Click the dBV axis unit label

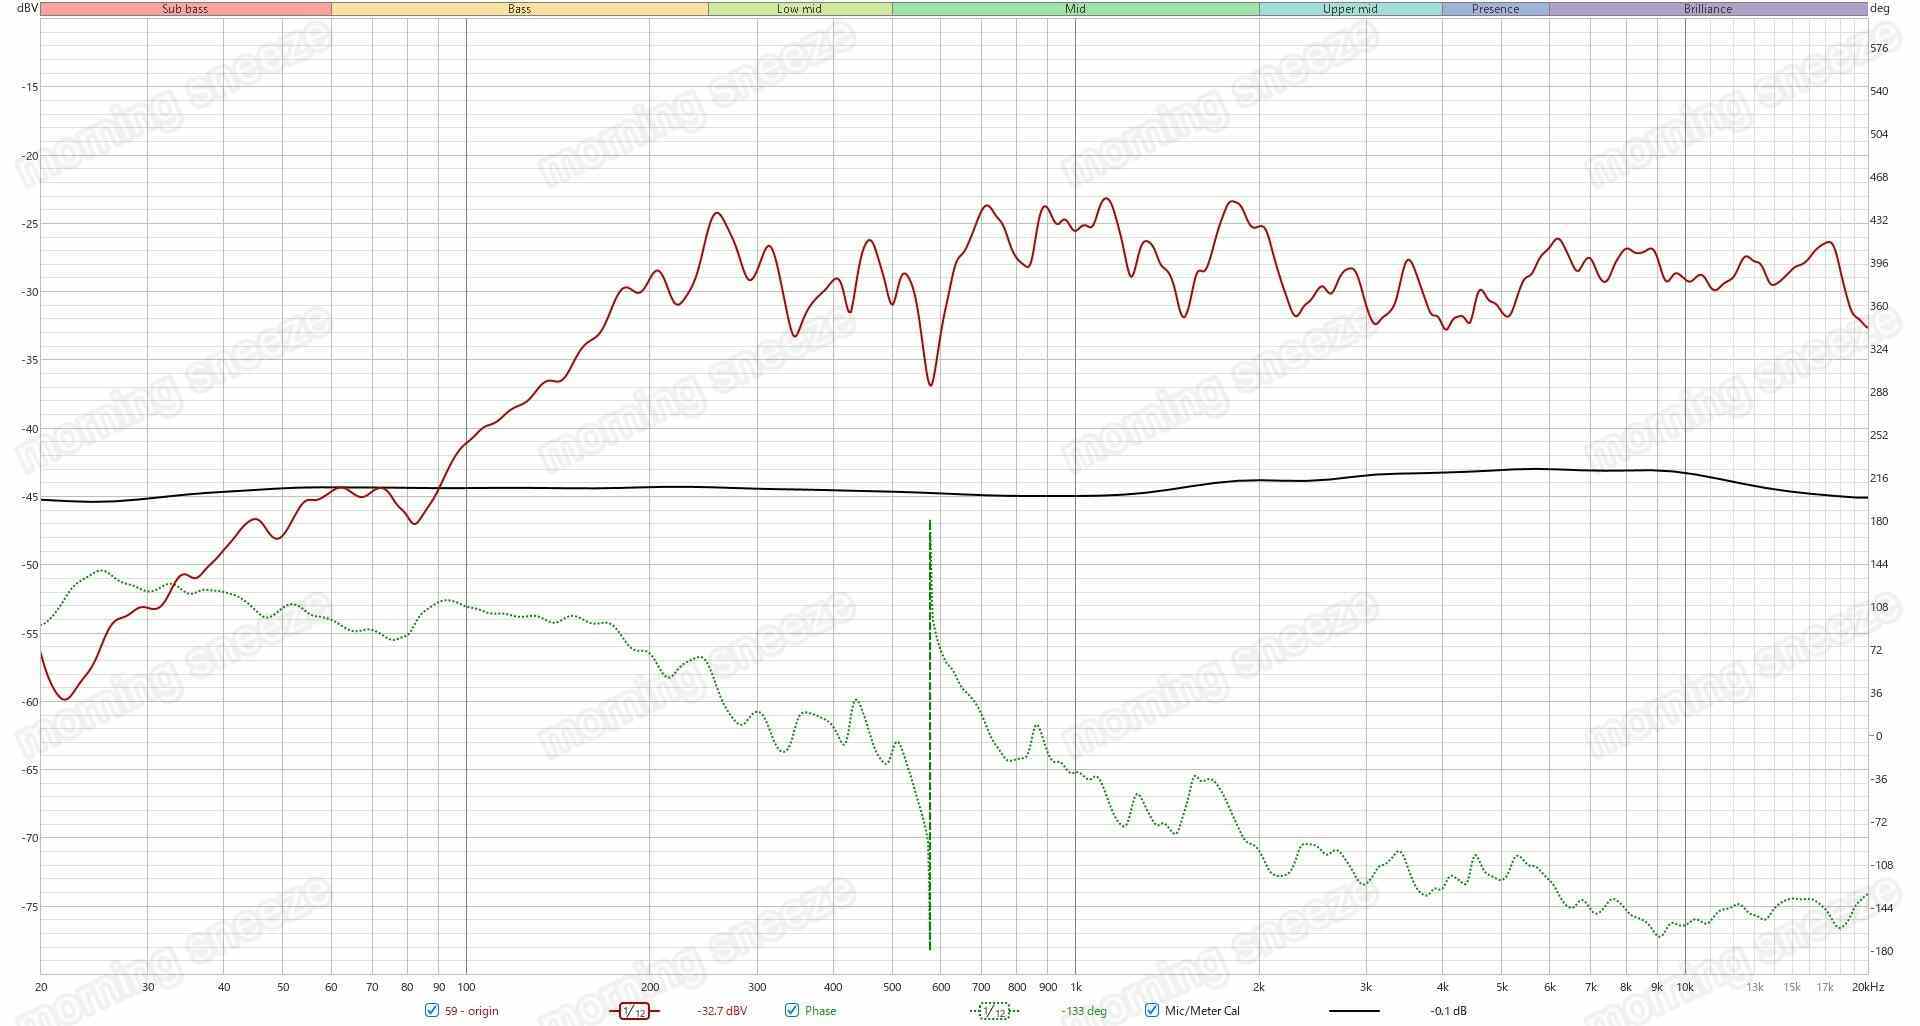(27, 8)
